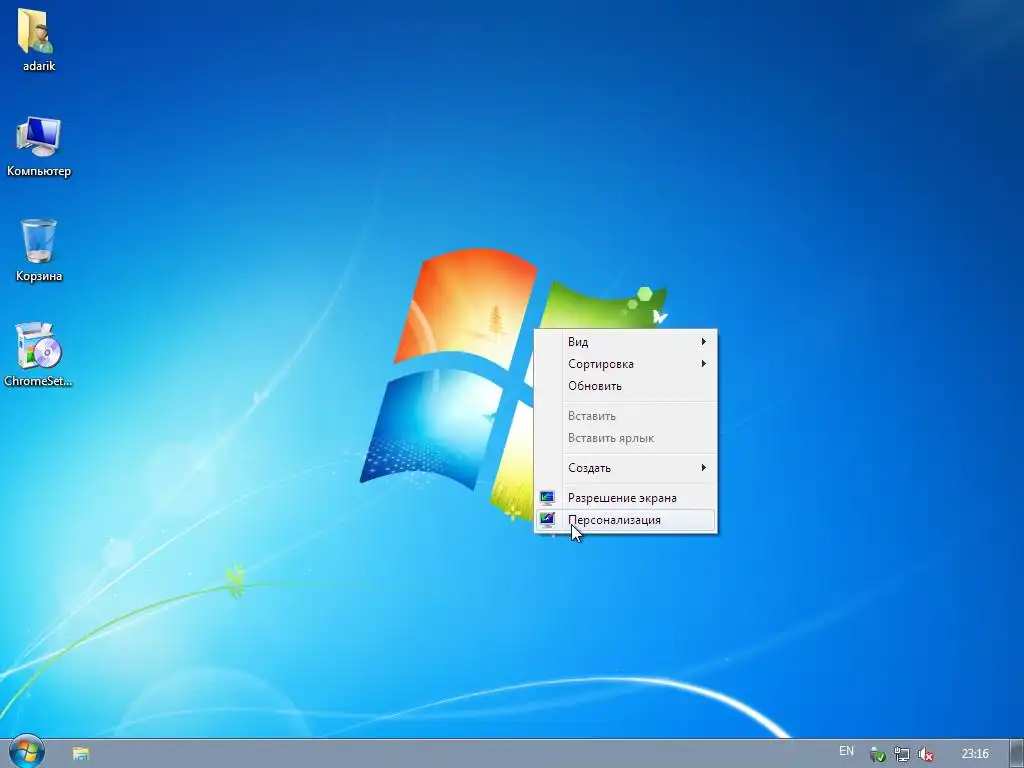Expand arrow next to Создать
This screenshot has height=768, width=1024.
coord(703,468)
